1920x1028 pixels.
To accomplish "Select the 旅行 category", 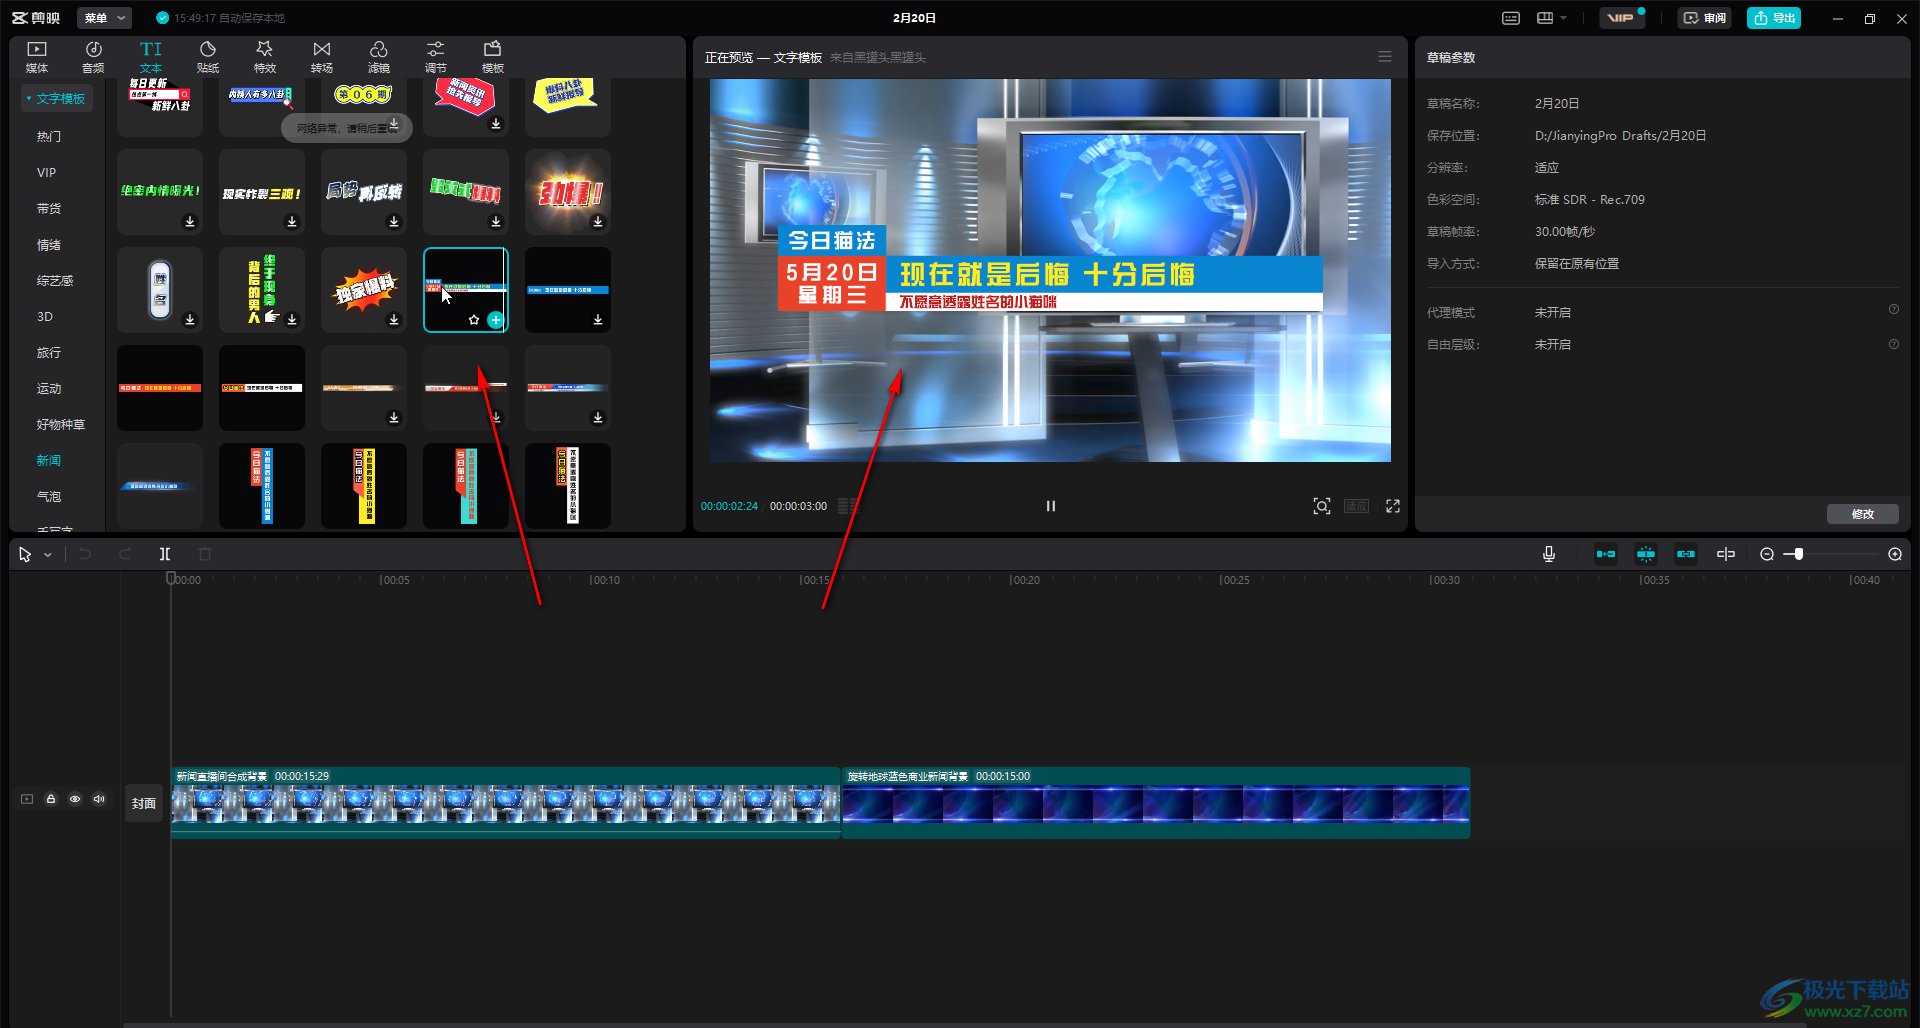I will [49, 352].
